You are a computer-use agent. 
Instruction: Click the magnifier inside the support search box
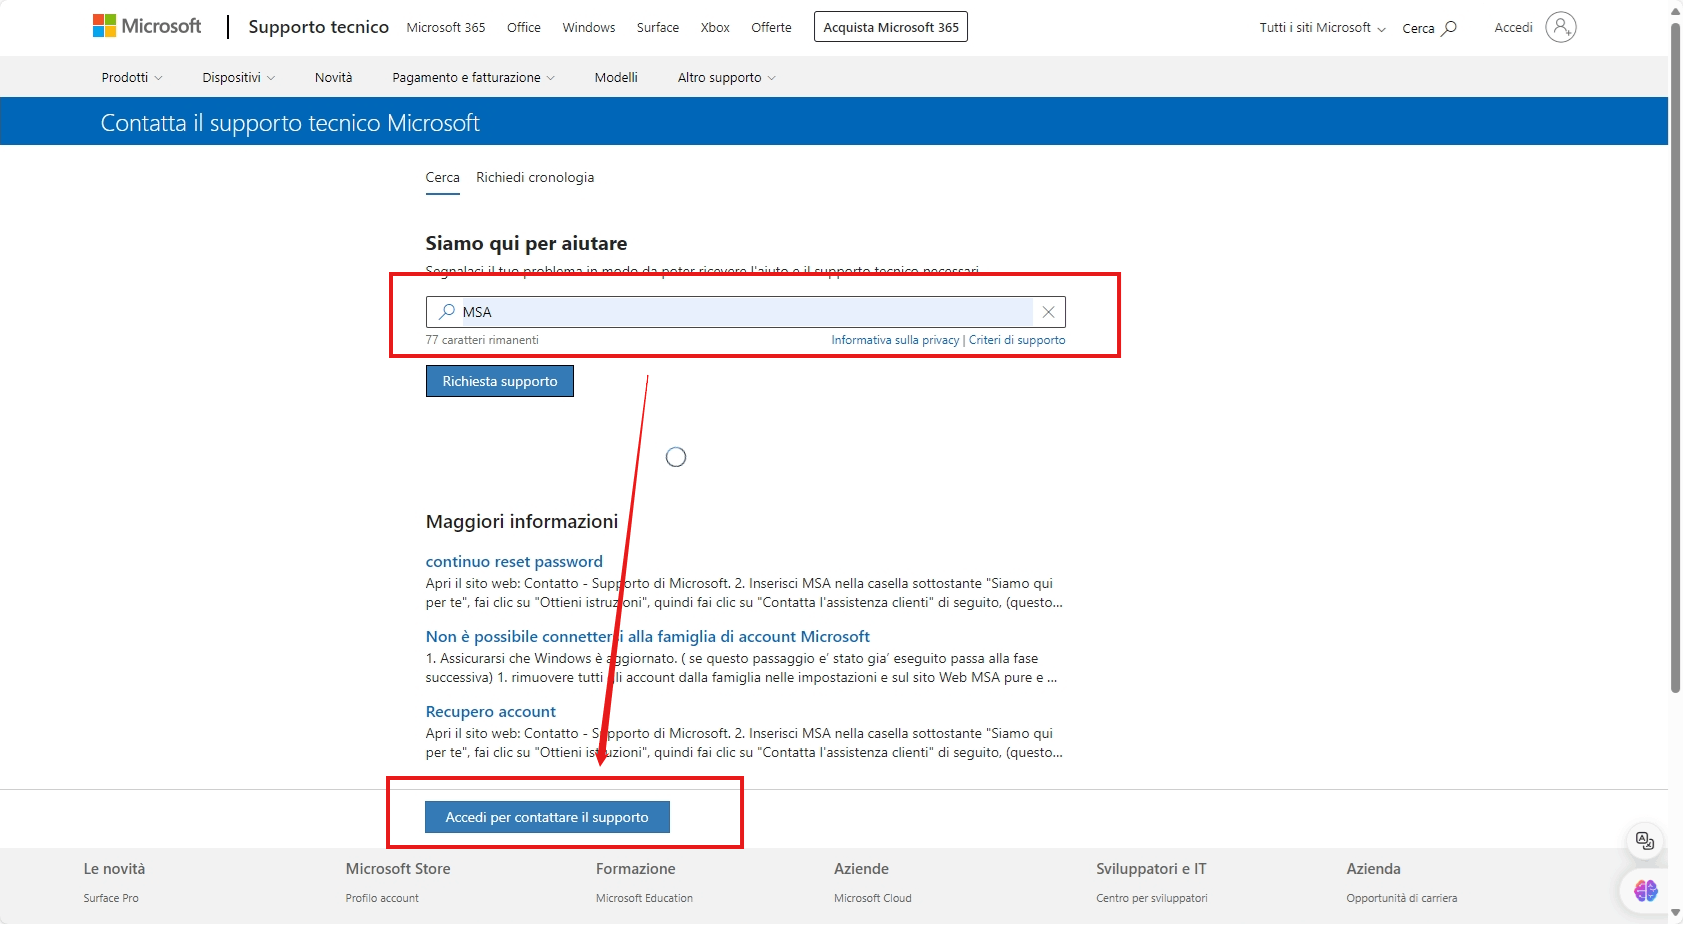click(x=447, y=312)
